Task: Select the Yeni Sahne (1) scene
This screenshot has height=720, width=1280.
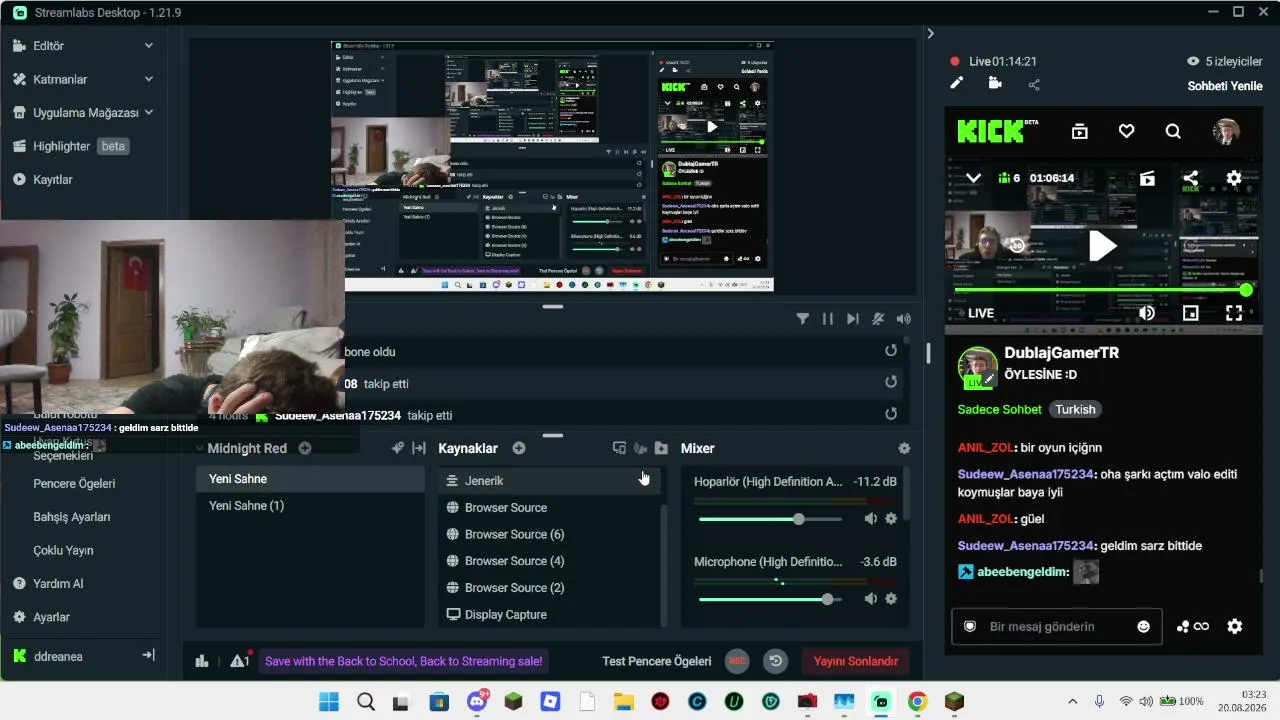Action: (310, 506)
